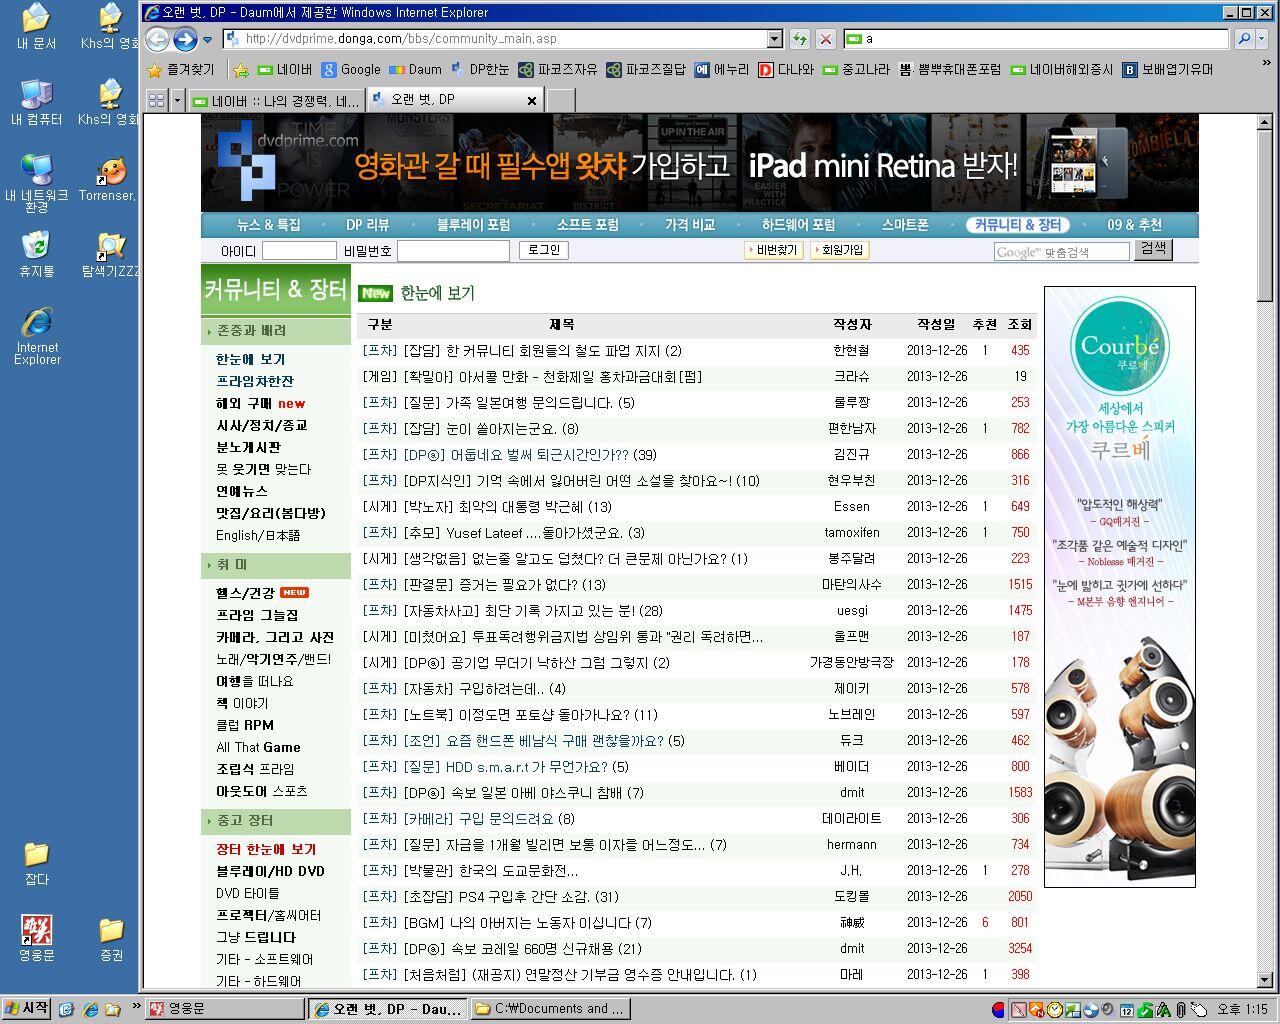Switch to the 영웅문 taskbar window

(x=225, y=1009)
